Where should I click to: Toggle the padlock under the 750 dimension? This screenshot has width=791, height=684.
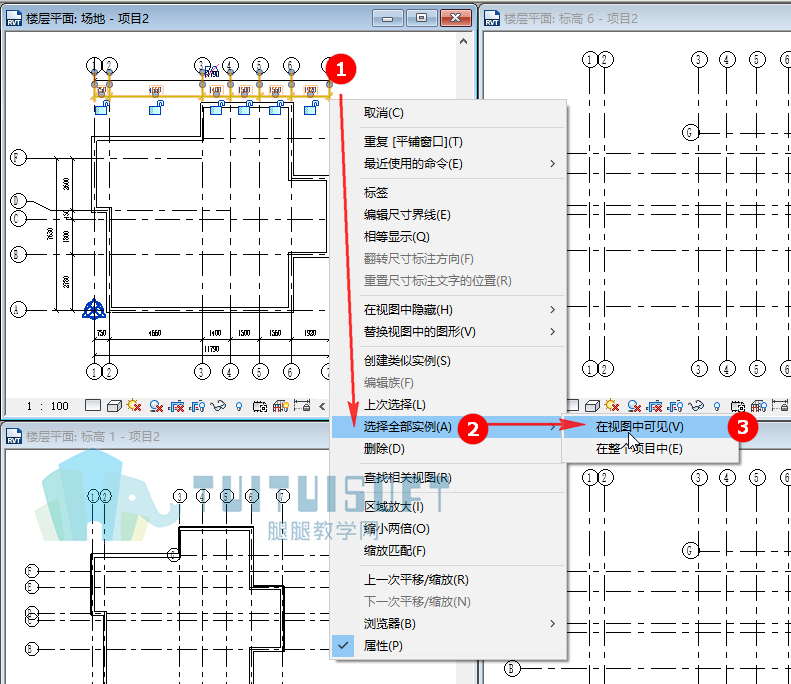pos(102,107)
